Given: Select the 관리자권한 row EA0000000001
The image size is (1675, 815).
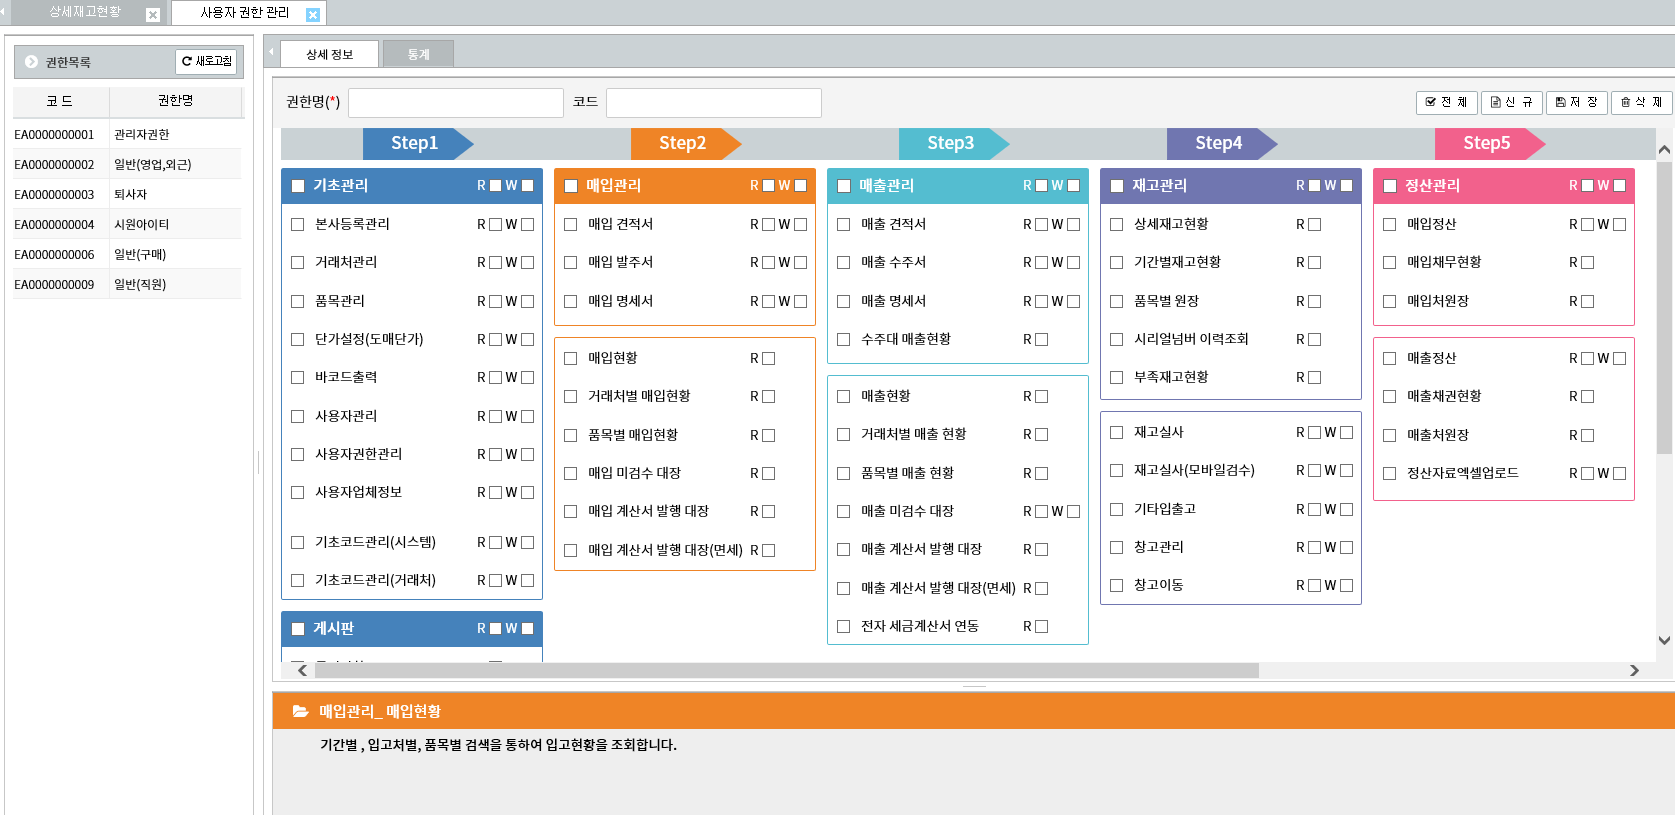Looking at the screenshot, I should [x=127, y=134].
